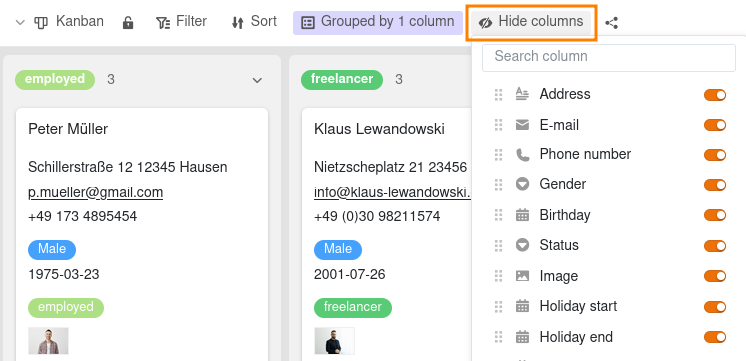Viewport: 746px width, 361px height.
Task: Click the birthday 1975-03-23
Action: (x=64, y=274)
